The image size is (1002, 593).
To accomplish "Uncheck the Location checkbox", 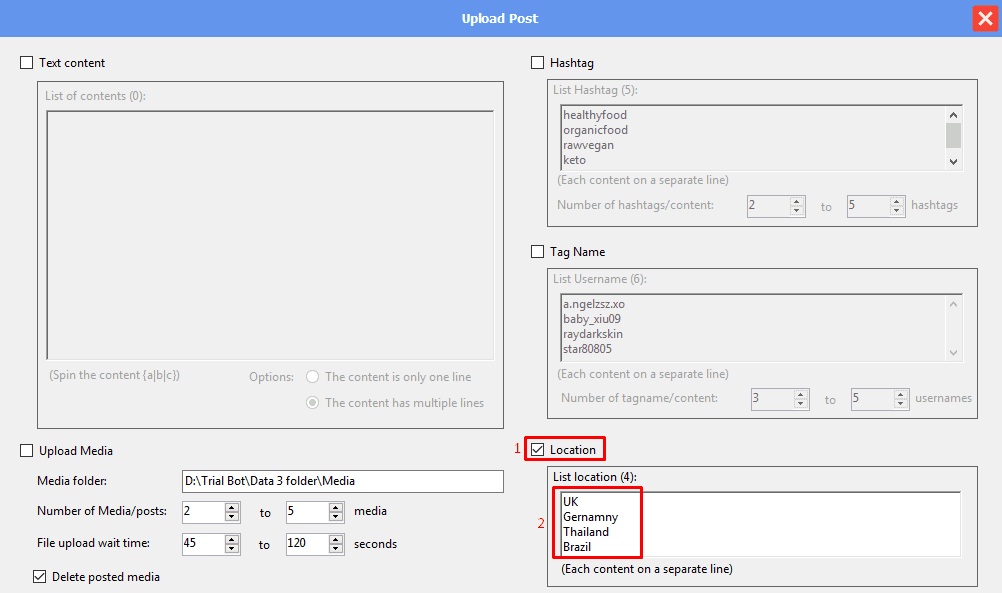I will (x=538, y=450).
